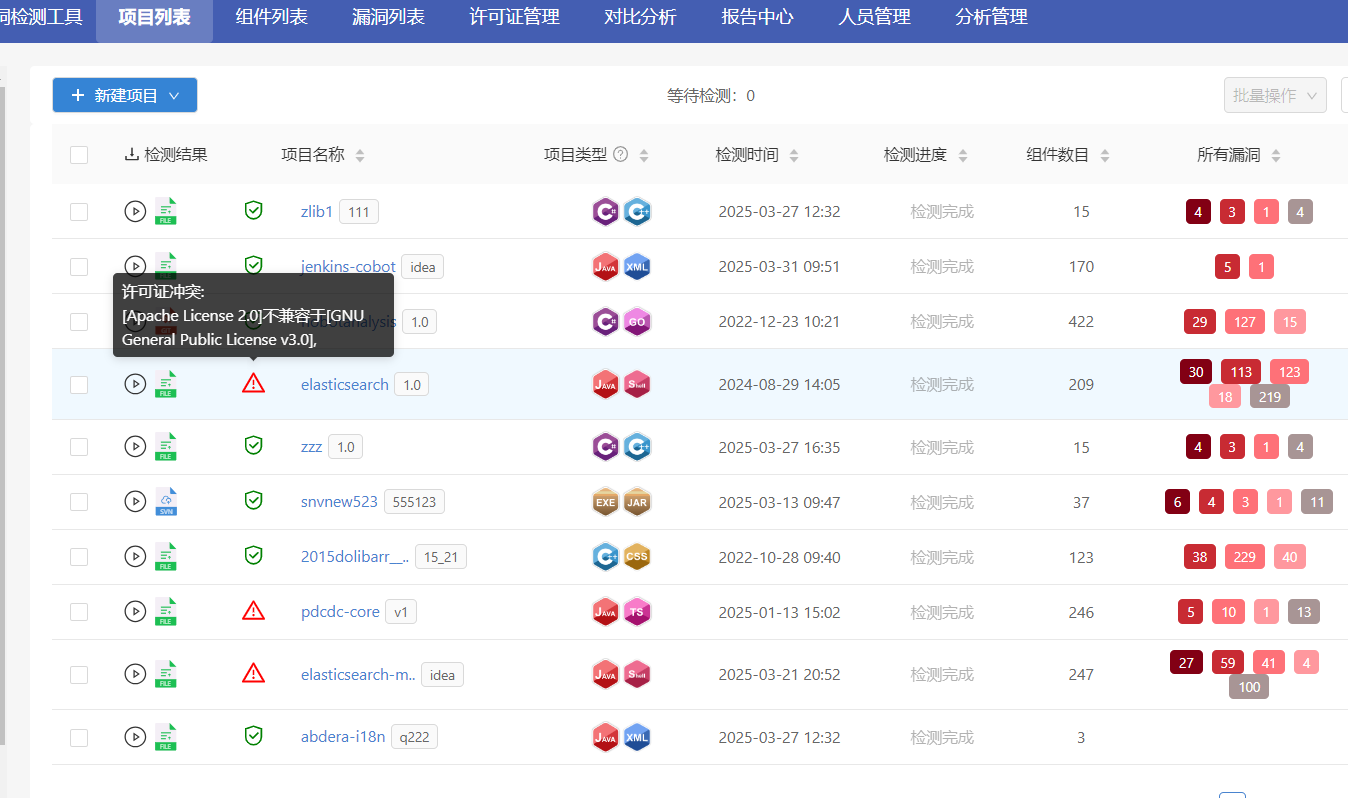Check the abdera-i18n row checkbox

79,737
